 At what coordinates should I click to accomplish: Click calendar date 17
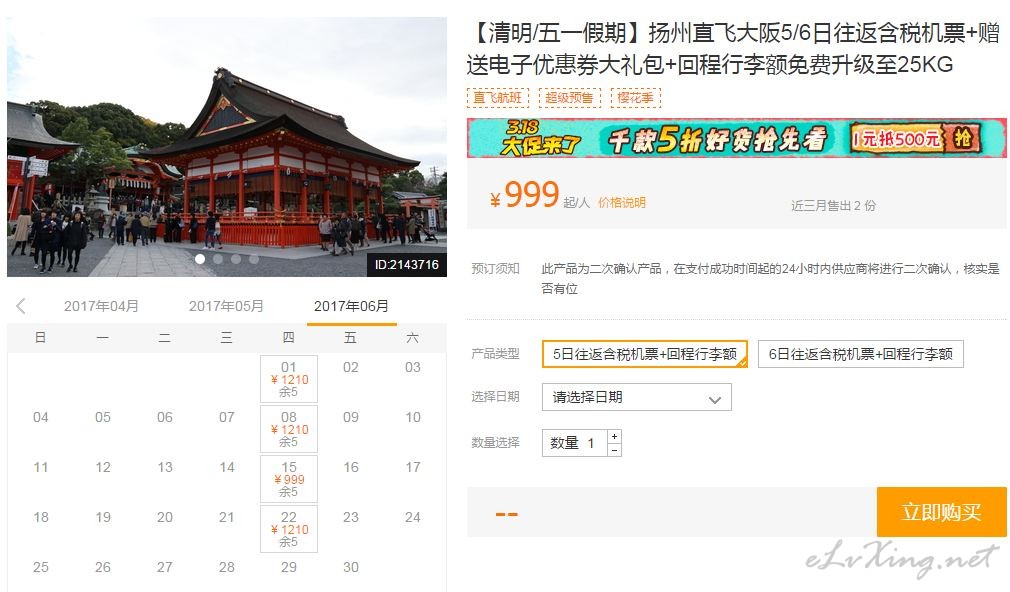[413, 467]
